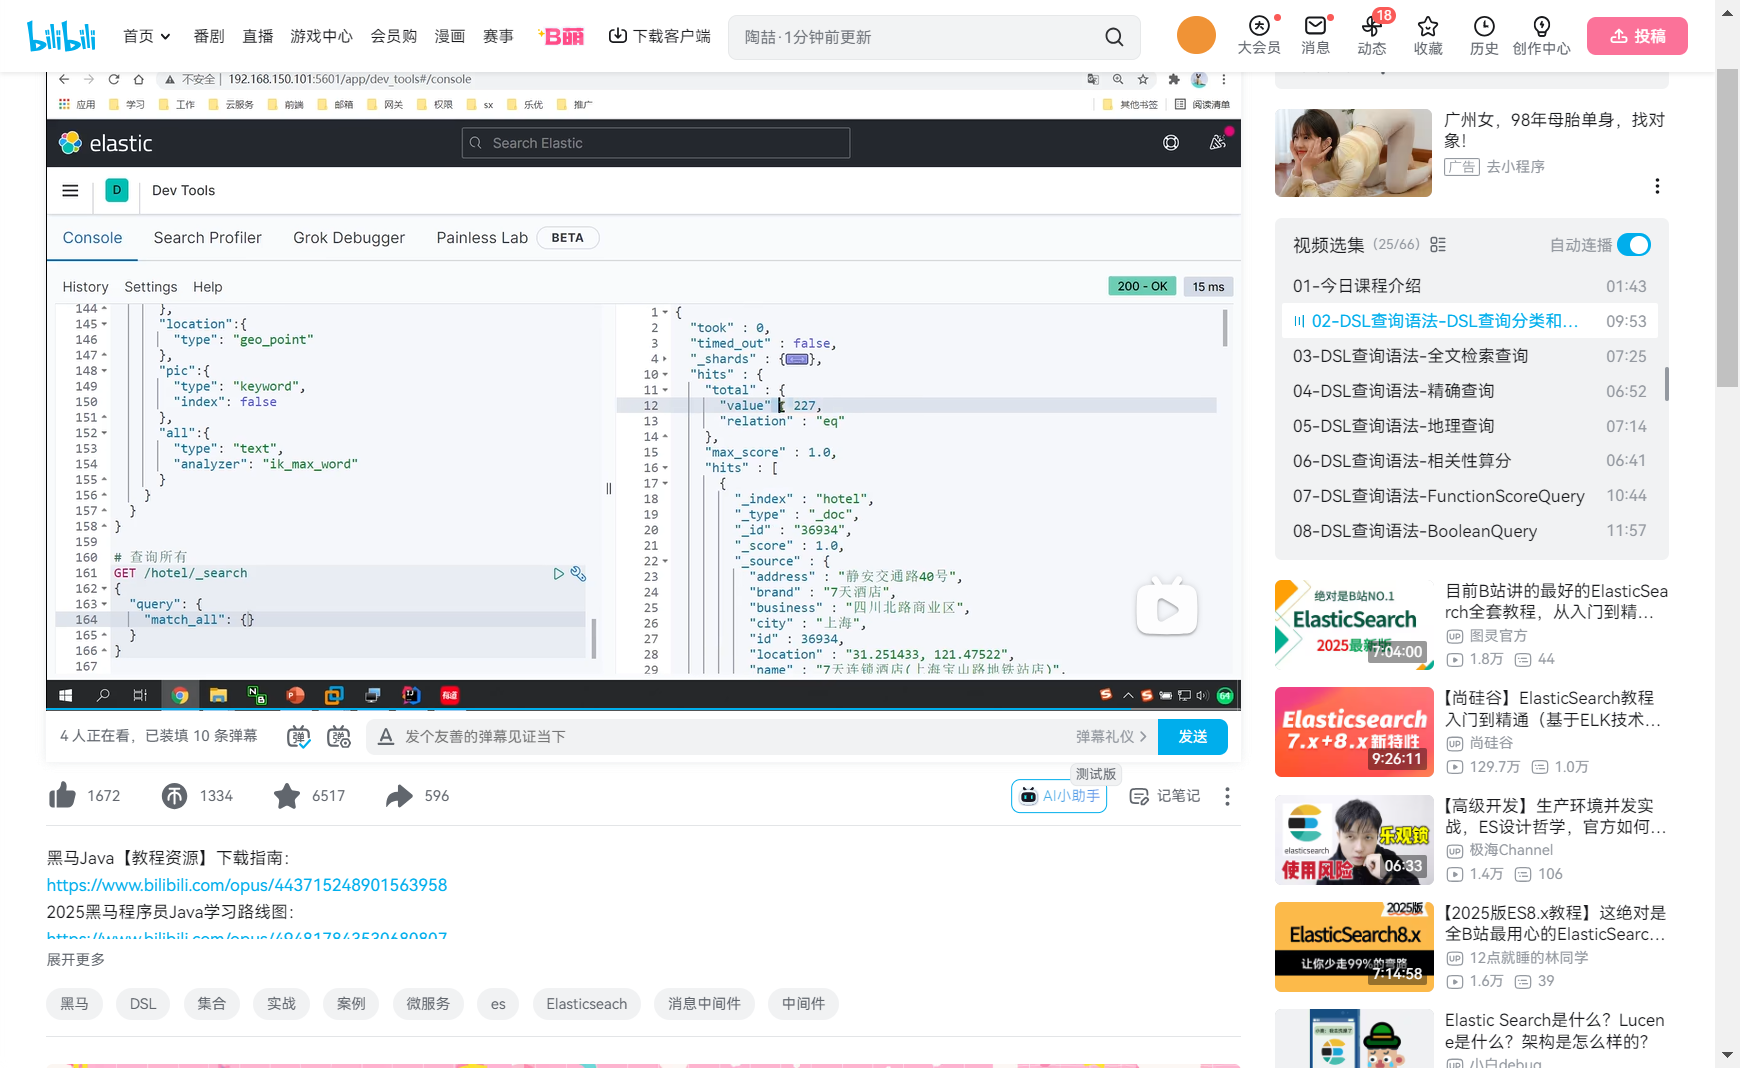This screenshot has width=1740, height=1068.
Task: Open the wrench request options icon
Action: [x=578, y=573]
